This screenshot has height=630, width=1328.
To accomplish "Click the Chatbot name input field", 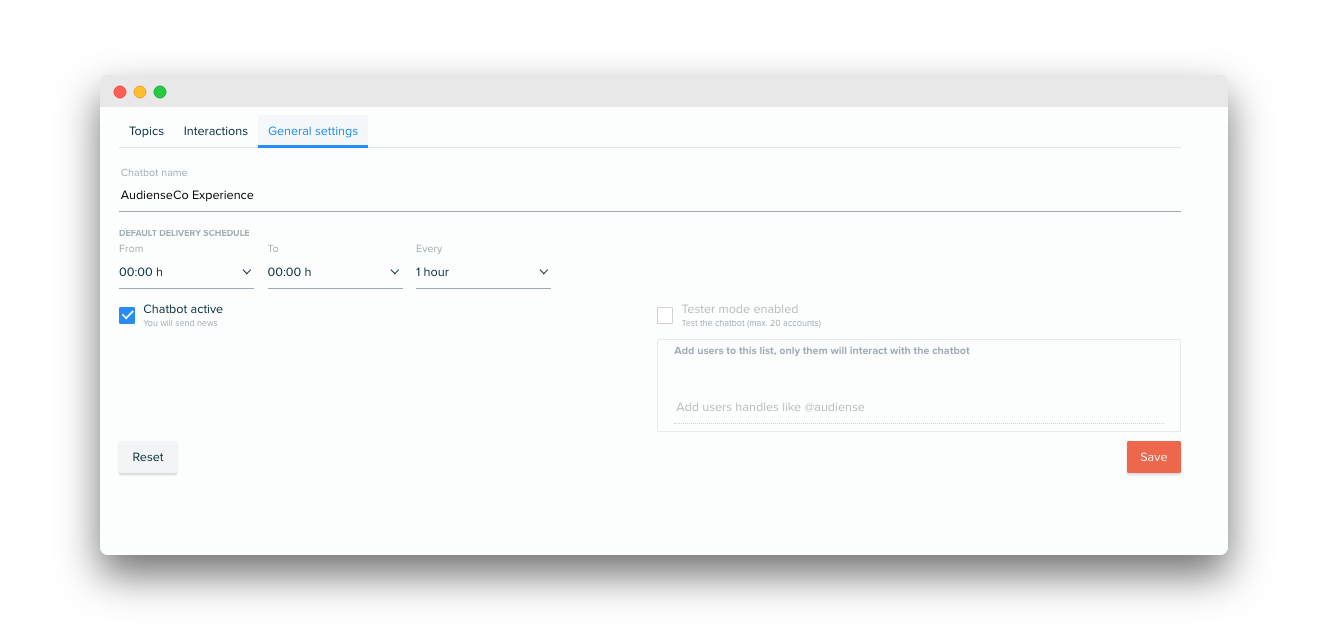I will pos(650,195).
